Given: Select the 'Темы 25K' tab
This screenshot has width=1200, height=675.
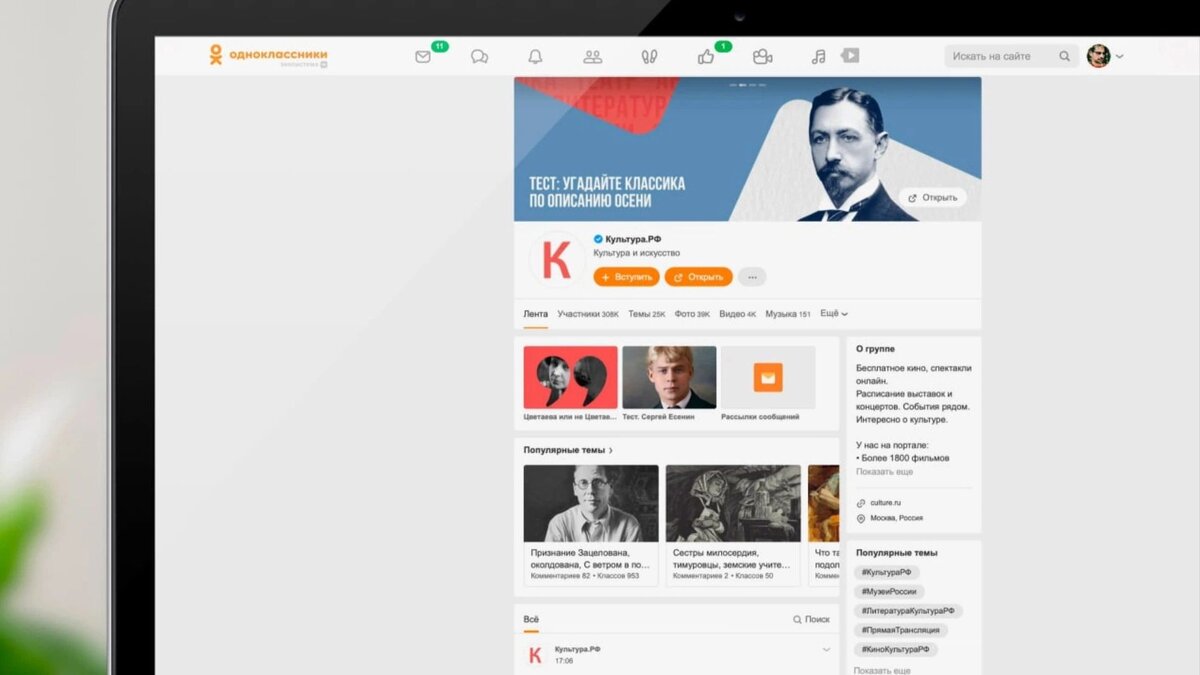Looking at the screenshot, I should 647,314.
